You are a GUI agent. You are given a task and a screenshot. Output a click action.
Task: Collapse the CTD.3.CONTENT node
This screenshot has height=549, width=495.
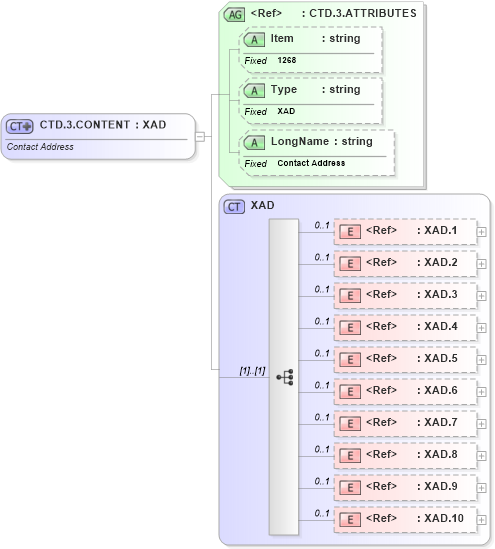coord(200,136)
